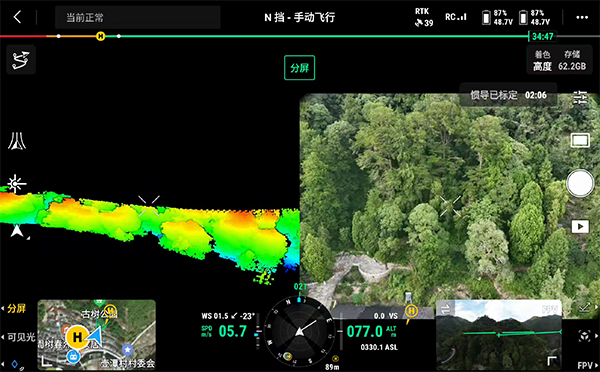Open the flight route planning icon
This screenshot has width=600, height=372.
coord(21,60)
